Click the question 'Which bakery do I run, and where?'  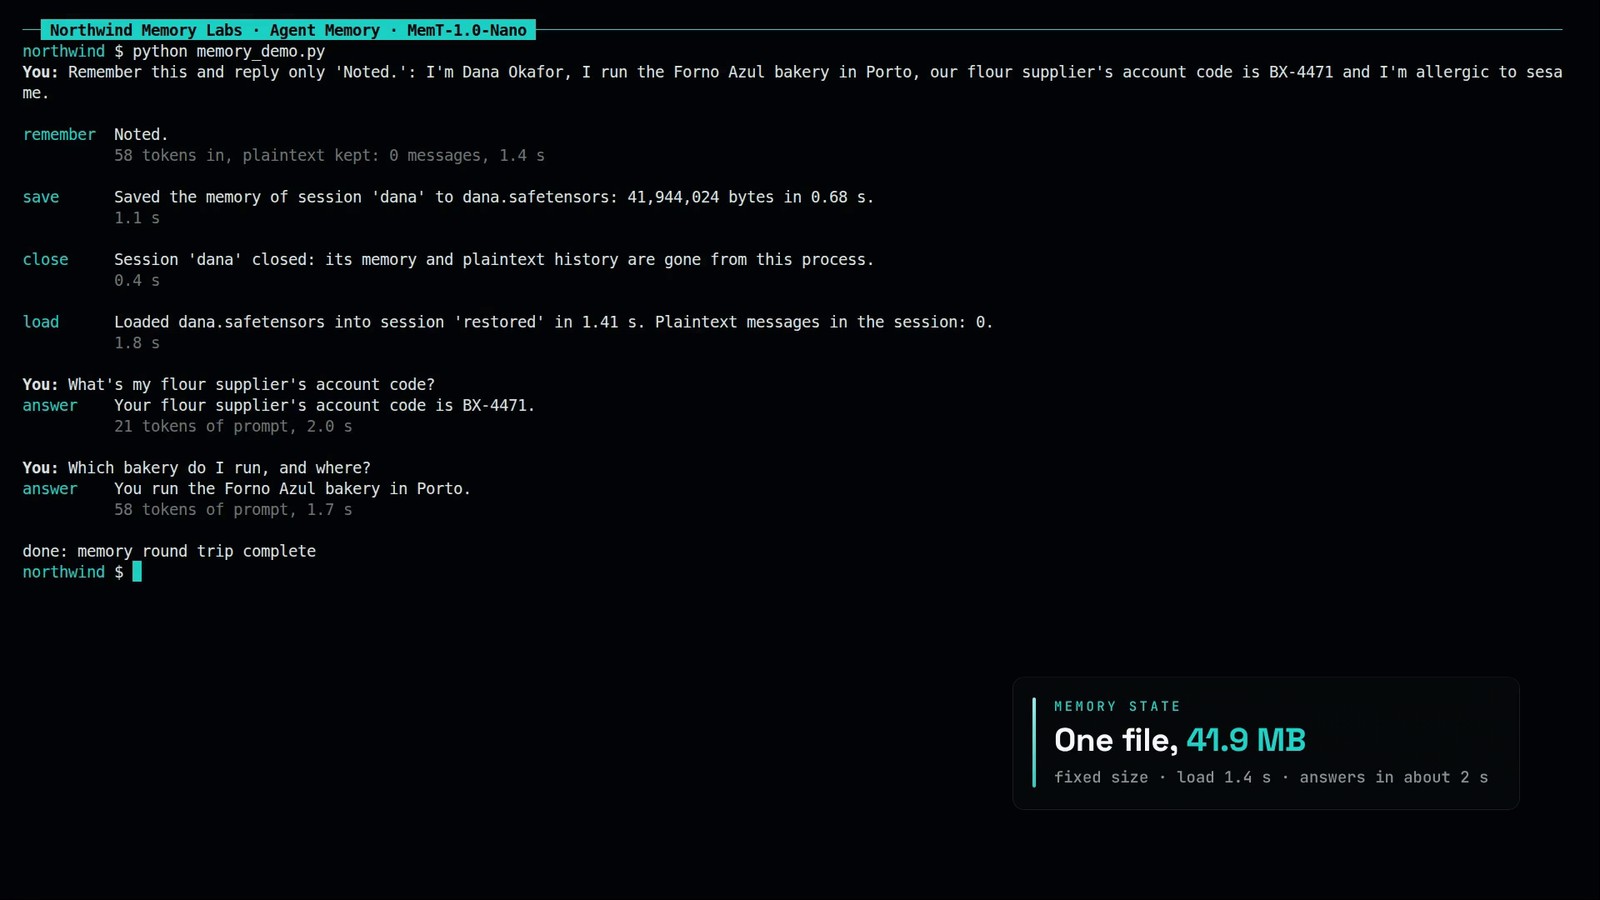(x=219, y=468)
